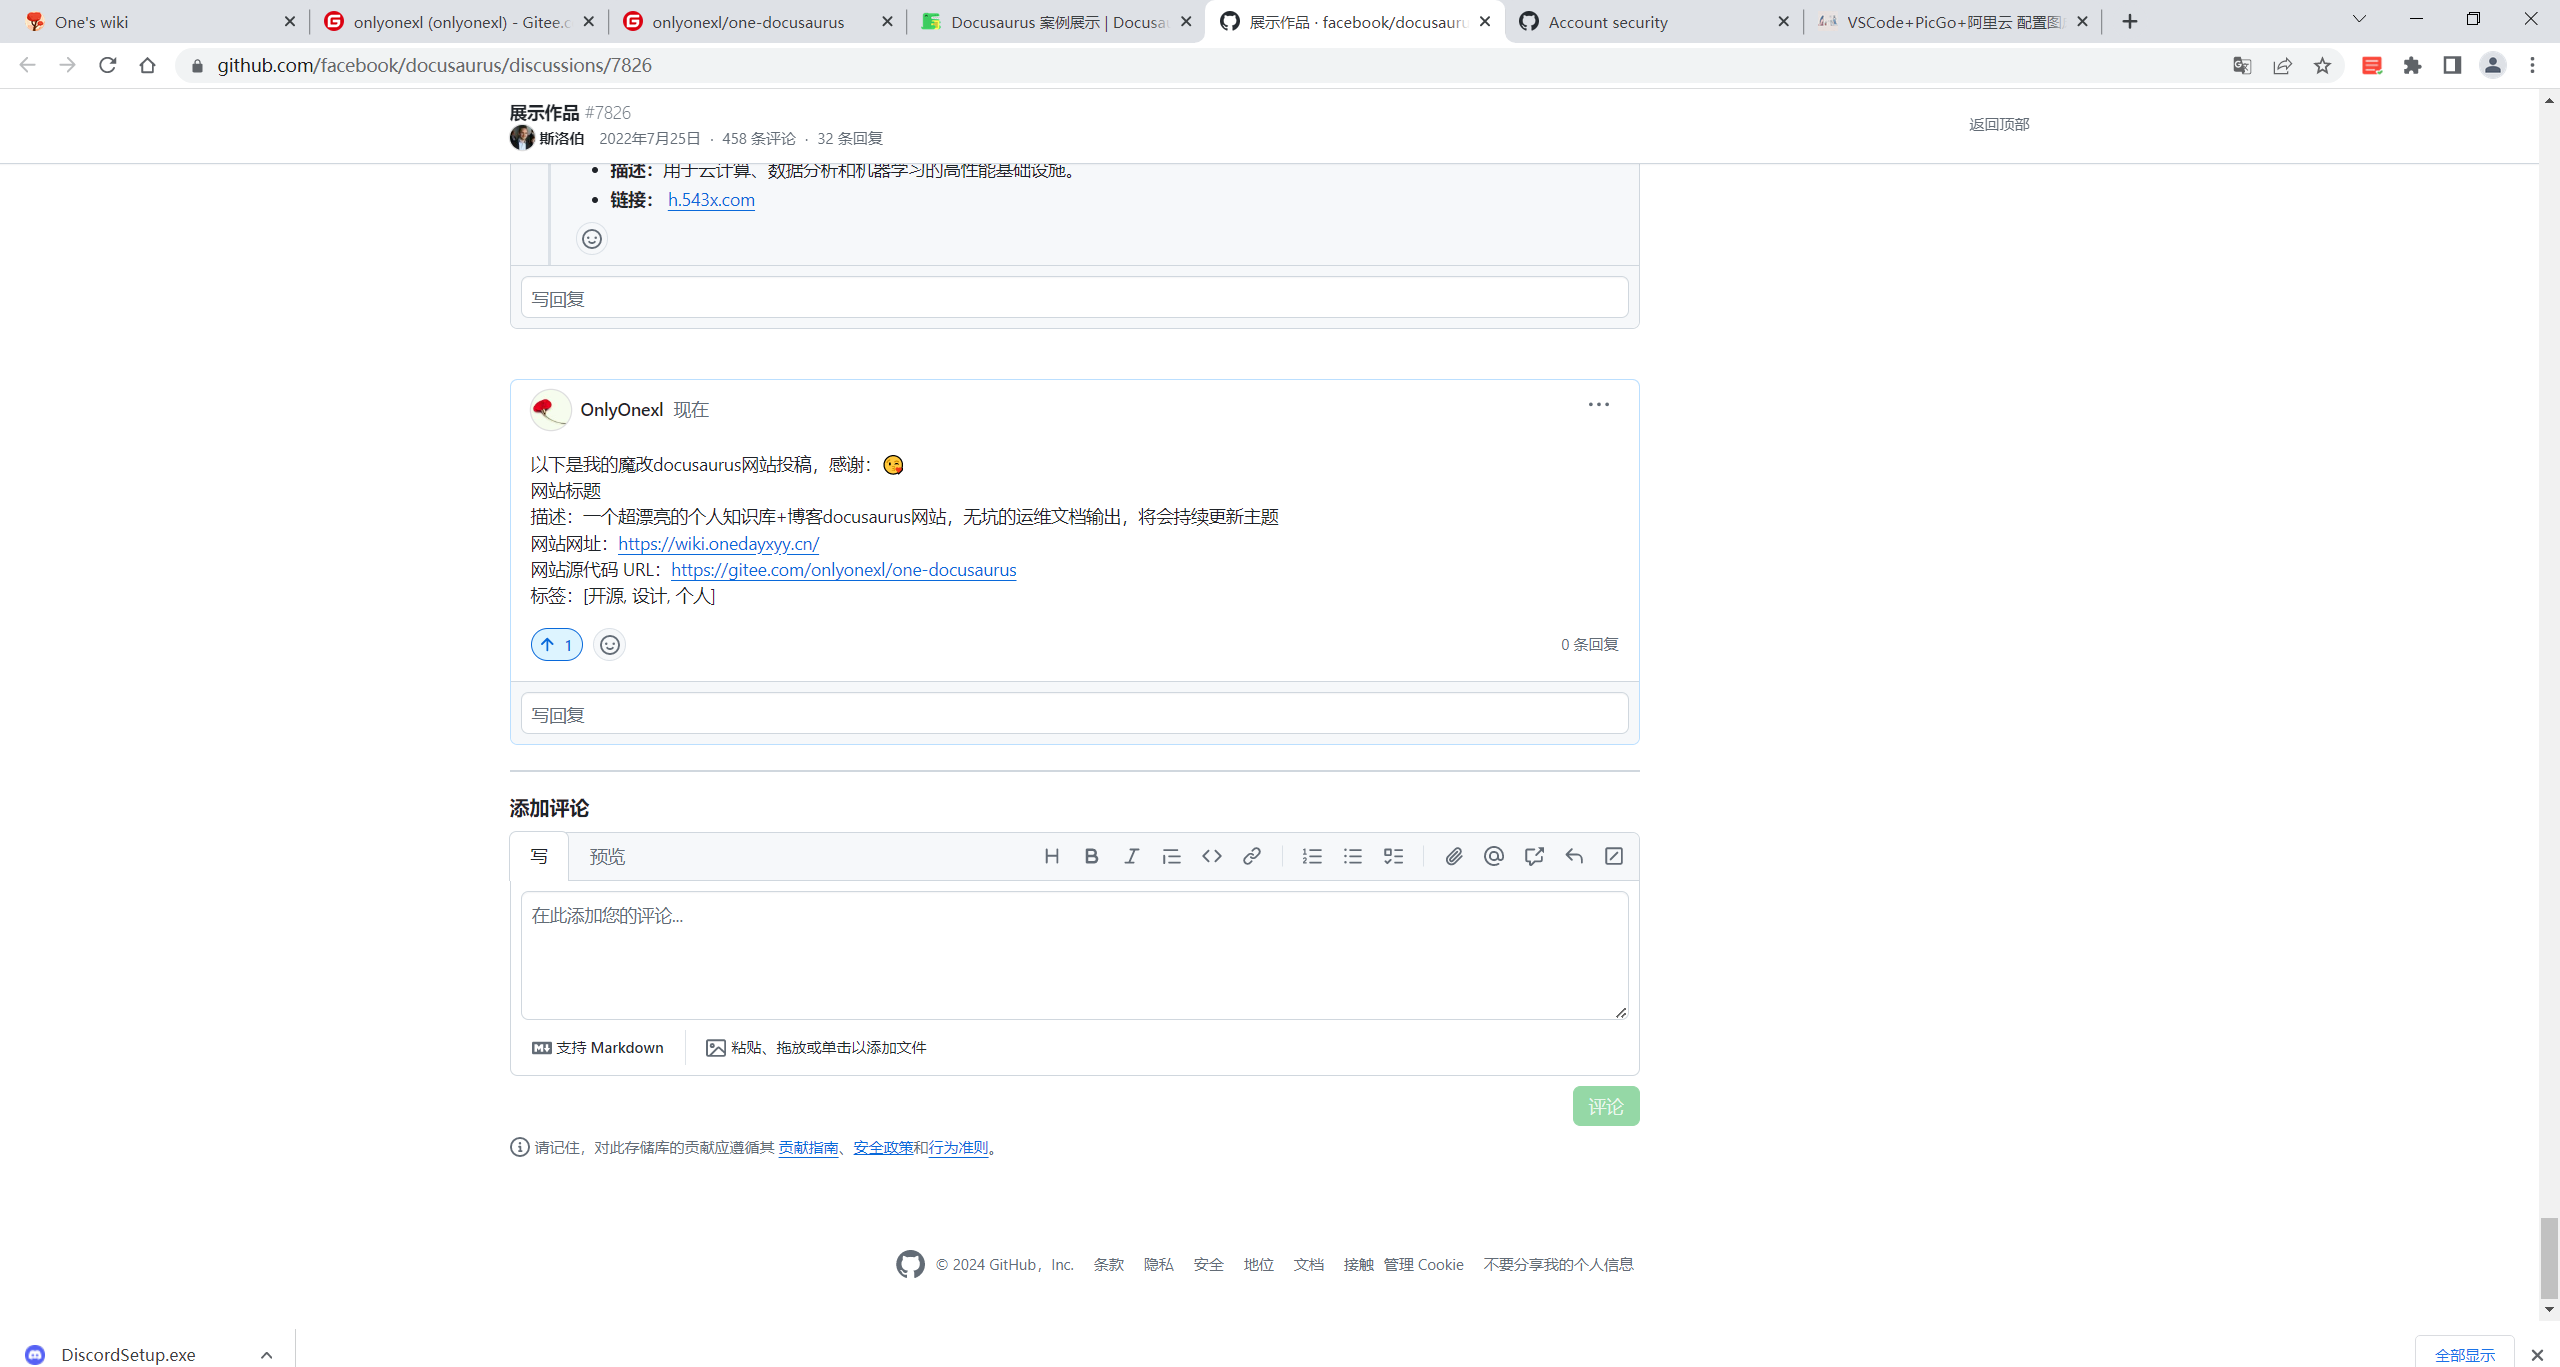Insert code formatting
Image resolution: width=2560 pixels, height=1367 pixels.
click(x=1211, y=856)
